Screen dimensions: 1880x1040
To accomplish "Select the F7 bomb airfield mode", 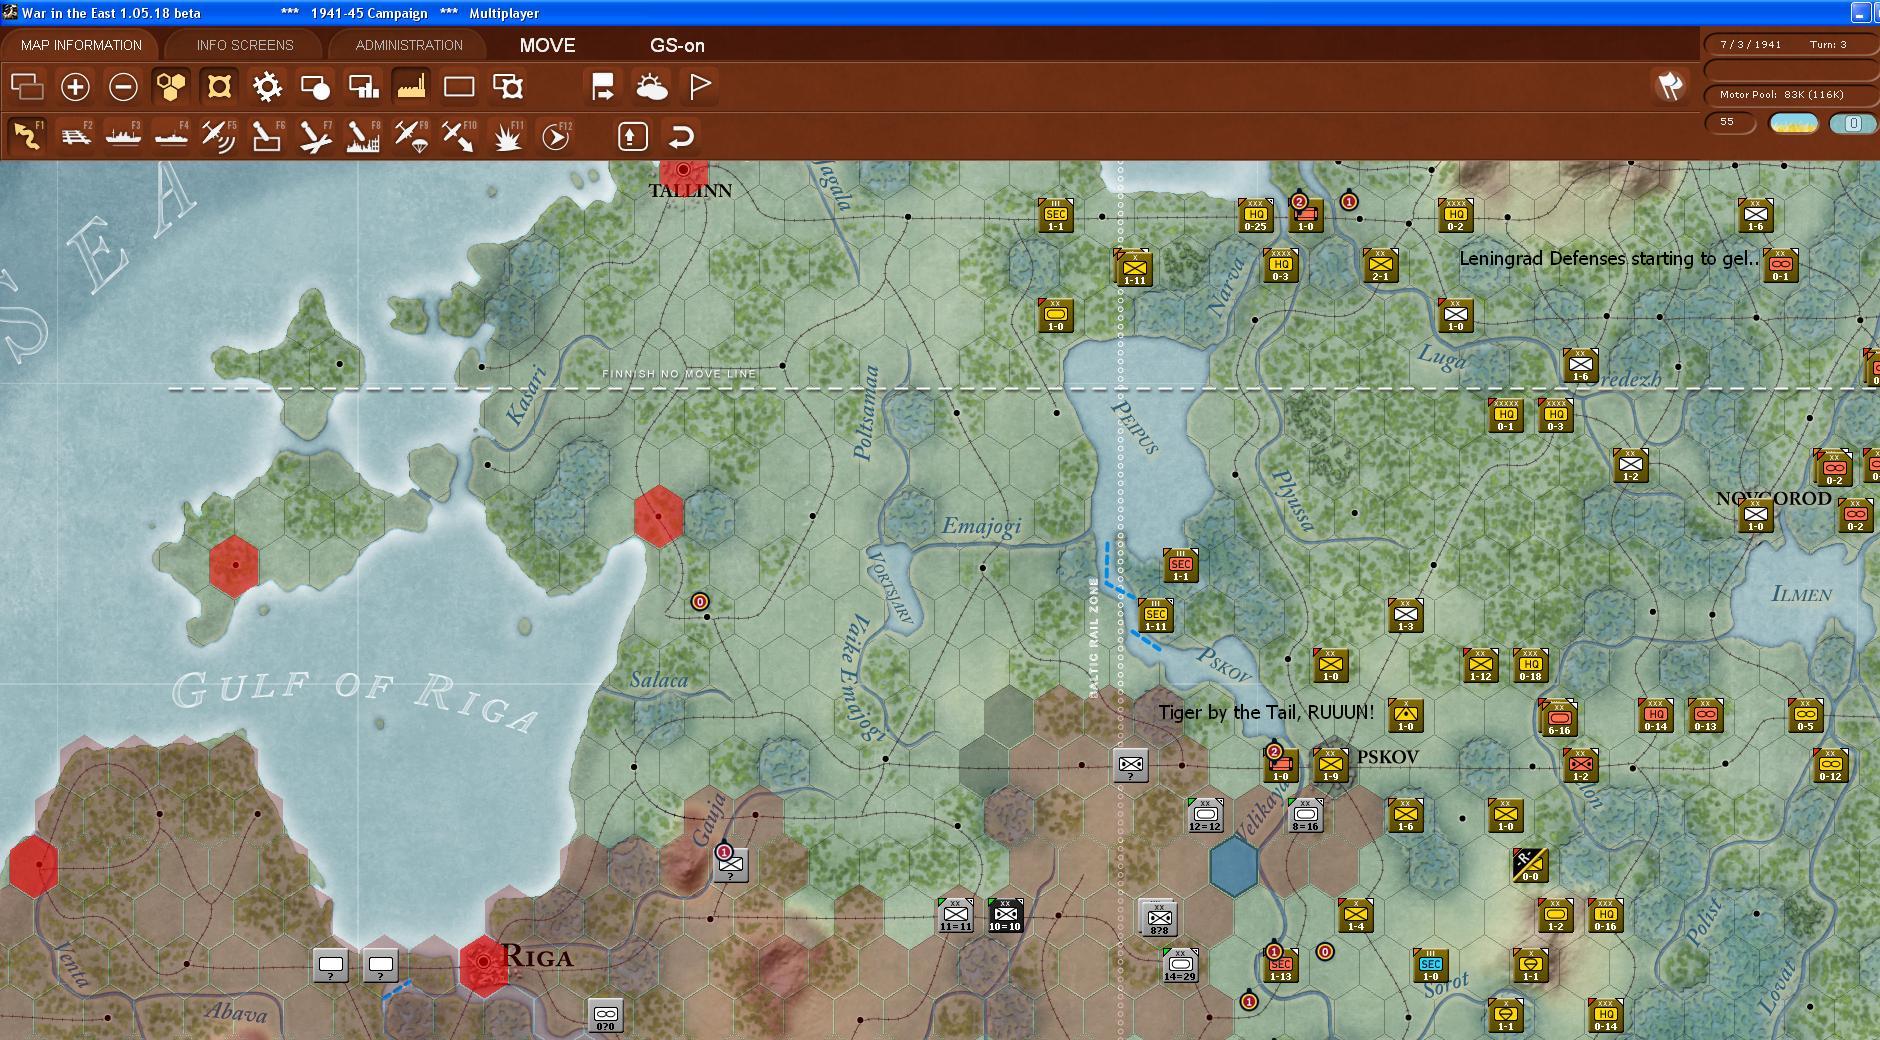I will [x=315, y=136].
